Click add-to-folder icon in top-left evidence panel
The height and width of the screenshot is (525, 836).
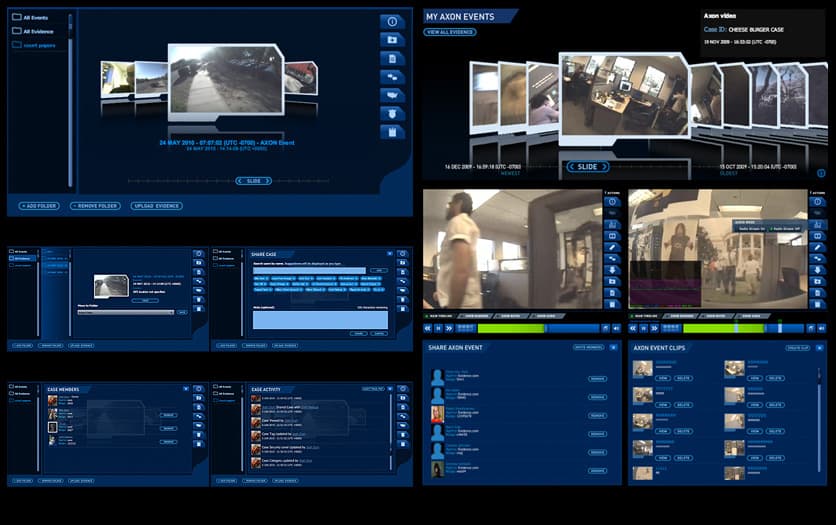pos(392,40)
